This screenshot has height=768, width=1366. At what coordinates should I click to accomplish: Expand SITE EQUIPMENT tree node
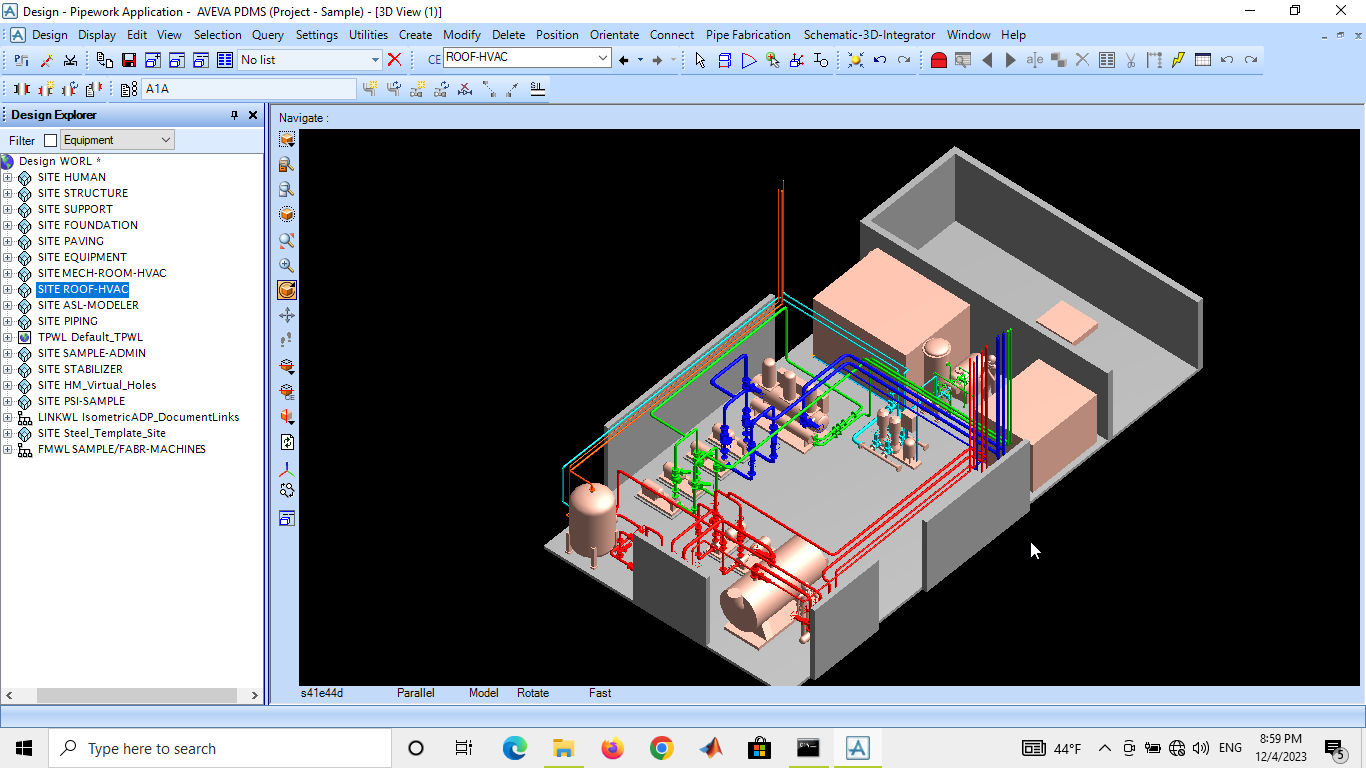click(8, 257)
